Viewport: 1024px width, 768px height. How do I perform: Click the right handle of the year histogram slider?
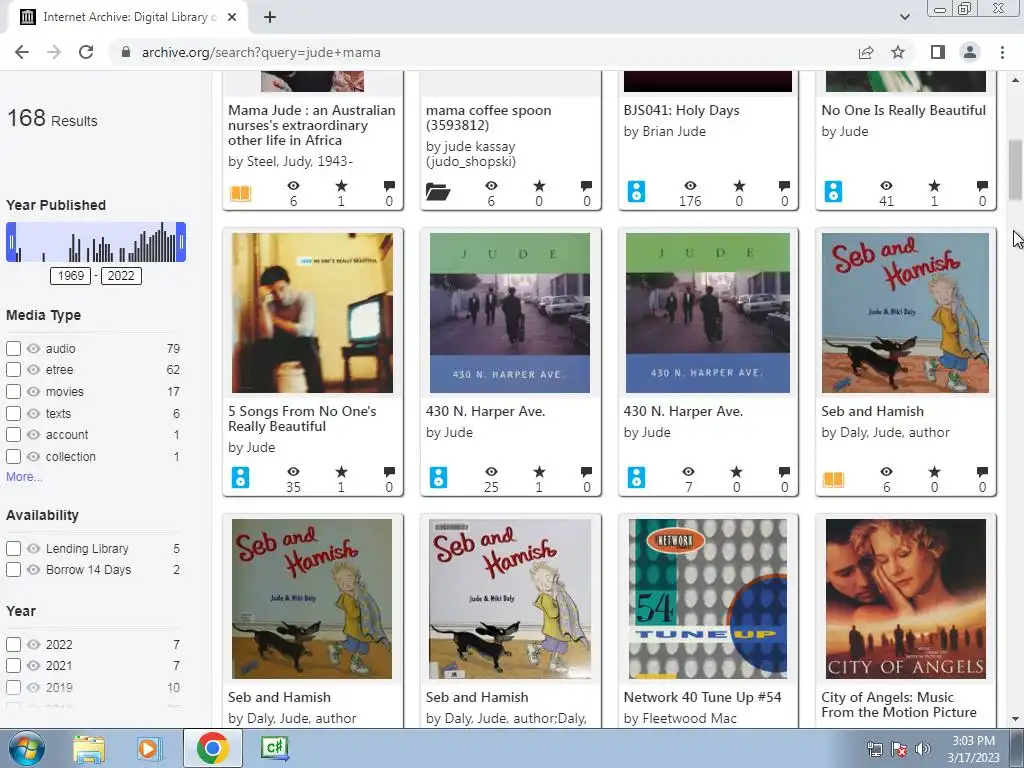[x=182, y=242]
